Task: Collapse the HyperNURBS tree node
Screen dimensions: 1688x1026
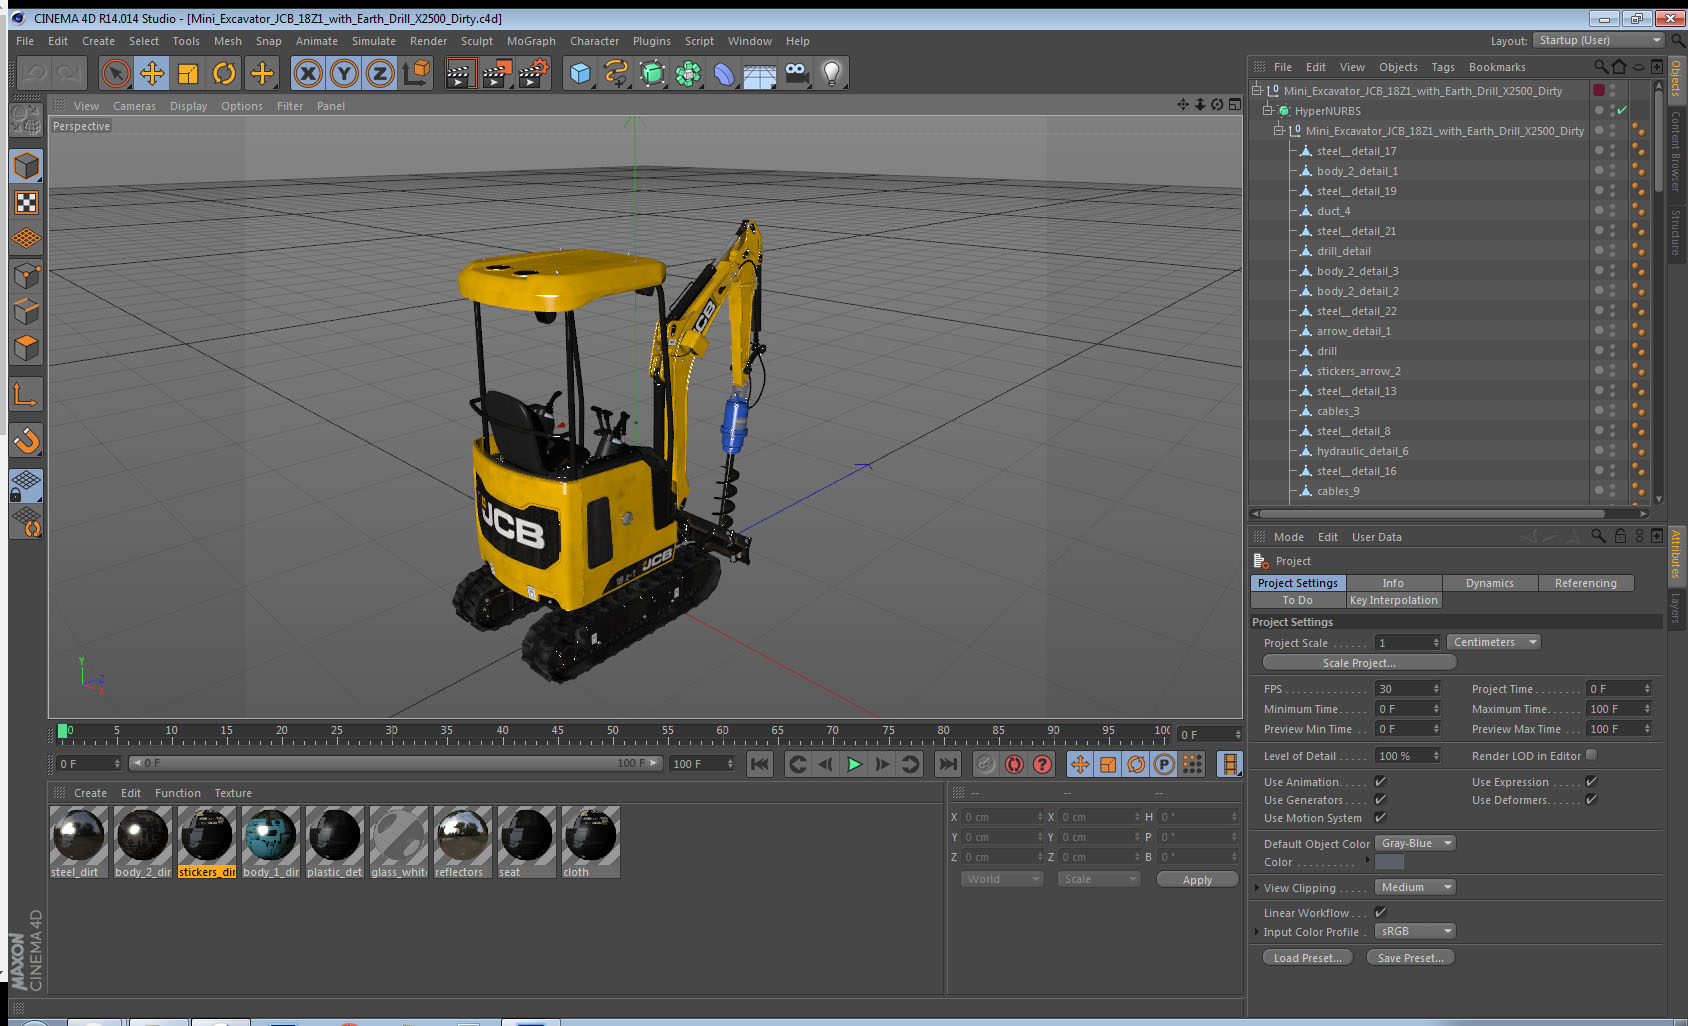Action: click(1267, 110)
